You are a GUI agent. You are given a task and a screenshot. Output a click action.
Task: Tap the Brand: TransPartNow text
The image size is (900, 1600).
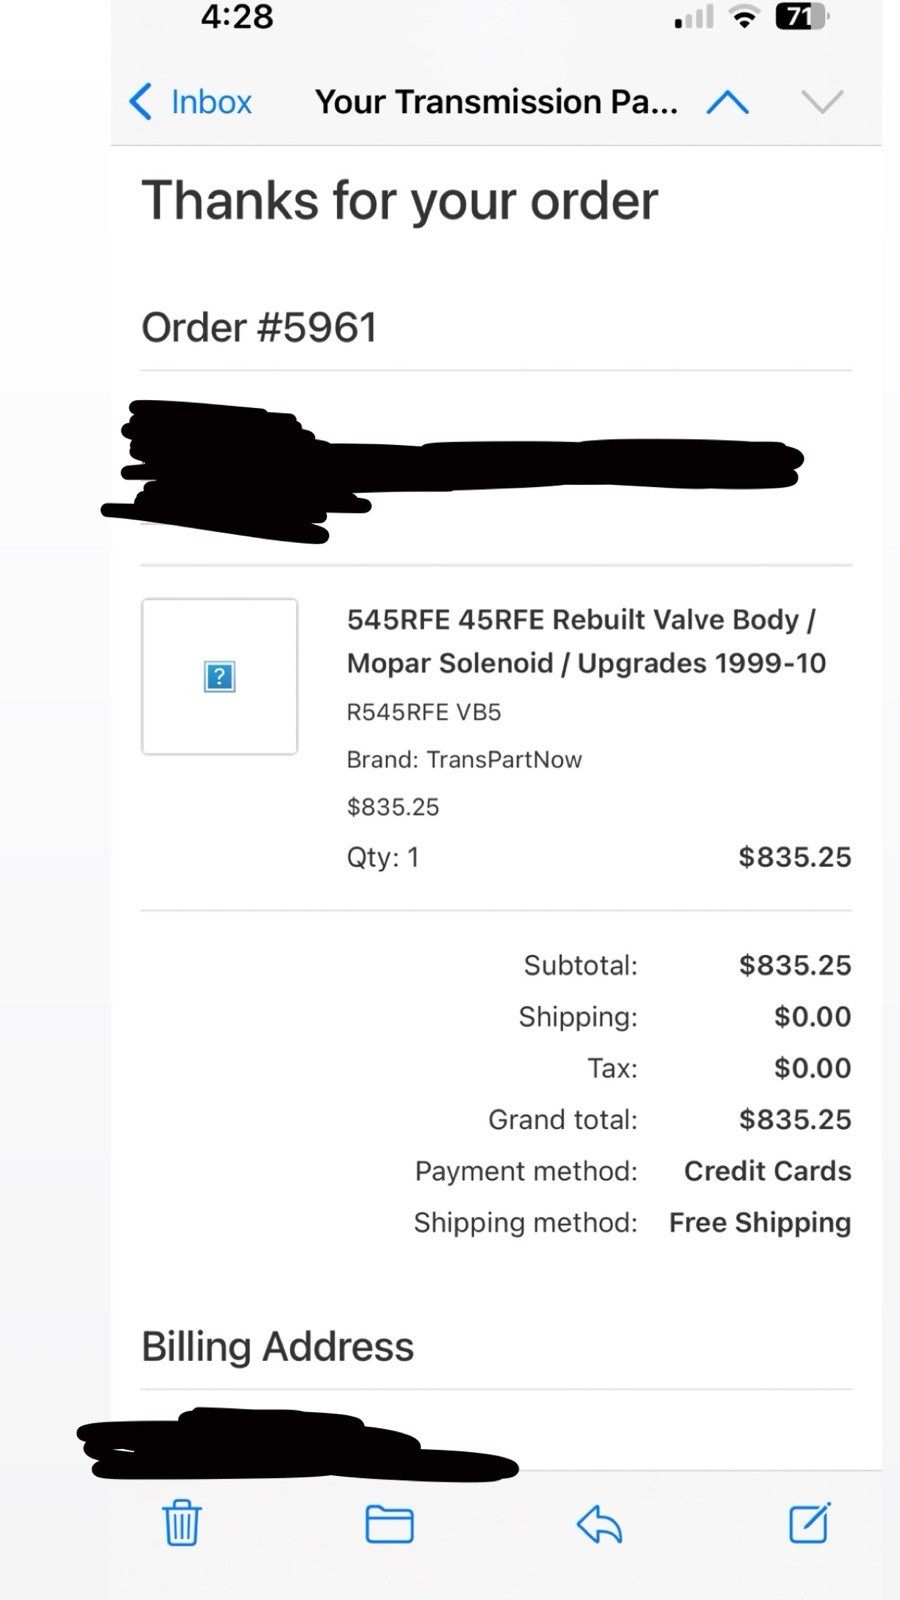464,759
